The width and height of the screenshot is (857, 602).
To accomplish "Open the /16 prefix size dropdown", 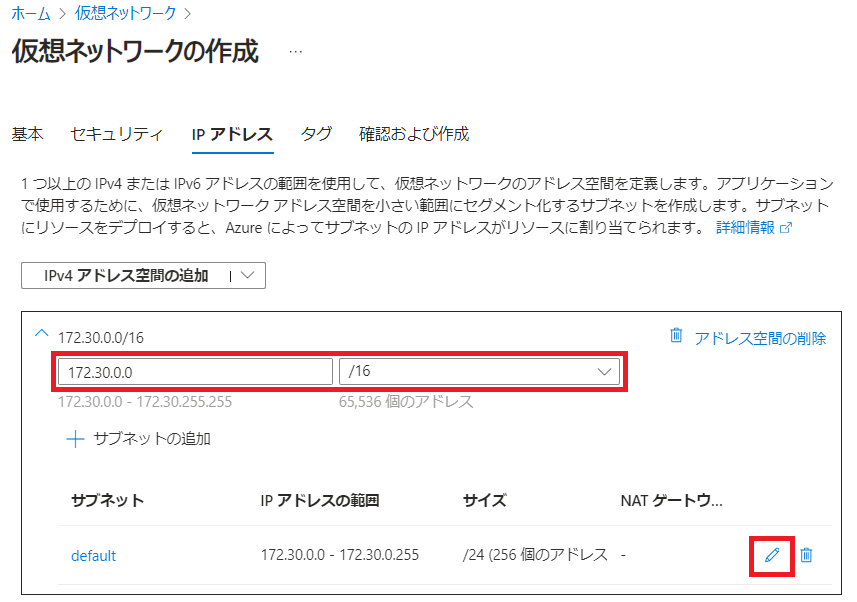I will click(x=479, y=372).
